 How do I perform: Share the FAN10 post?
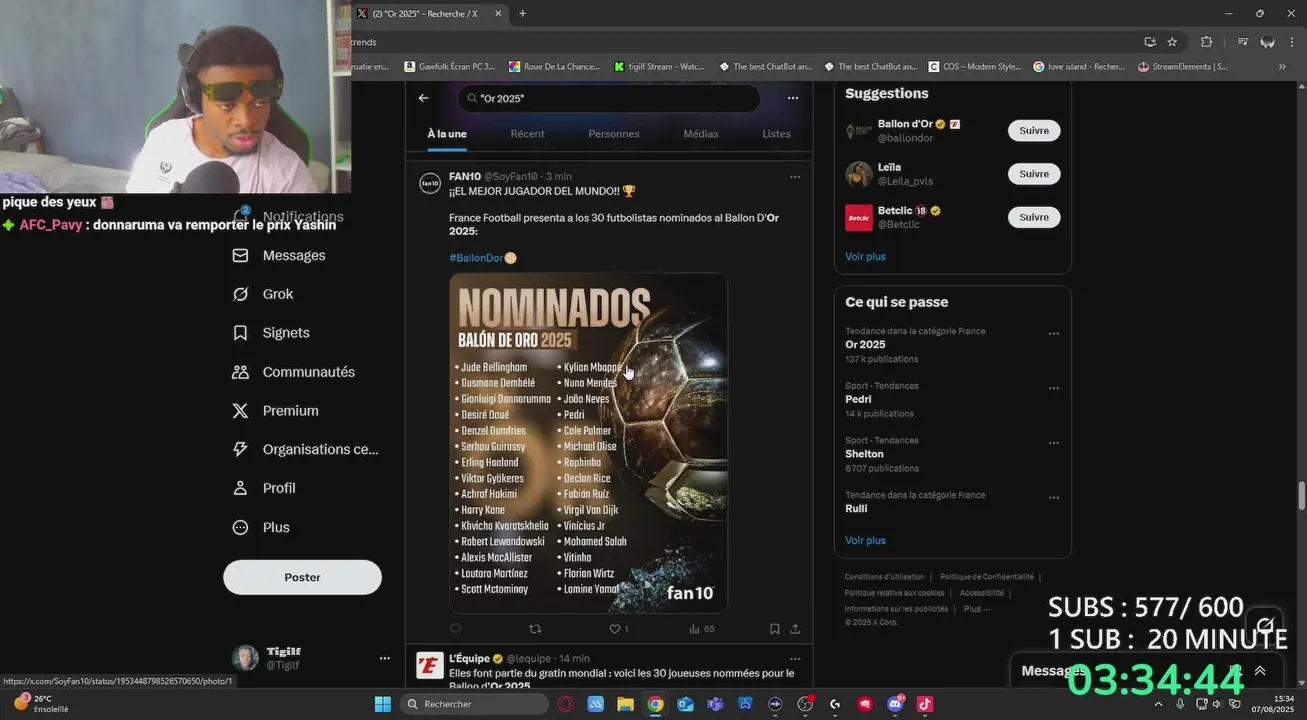pyautogui.click(x=795, y=629)
